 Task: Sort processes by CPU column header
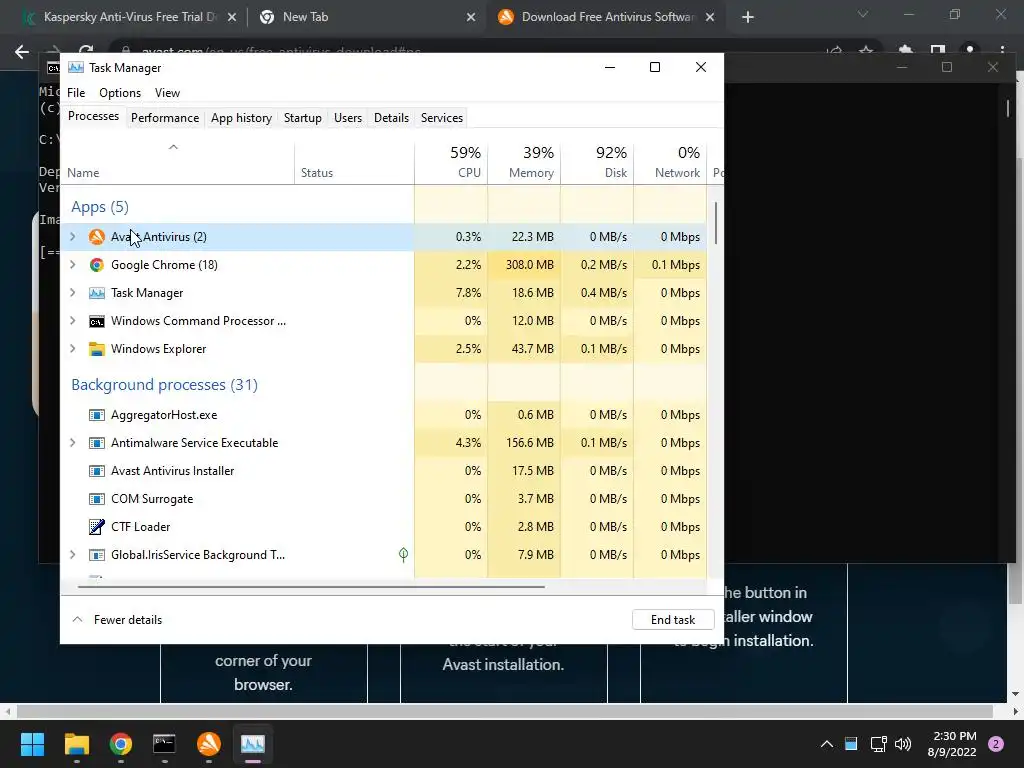coord(451,163)
